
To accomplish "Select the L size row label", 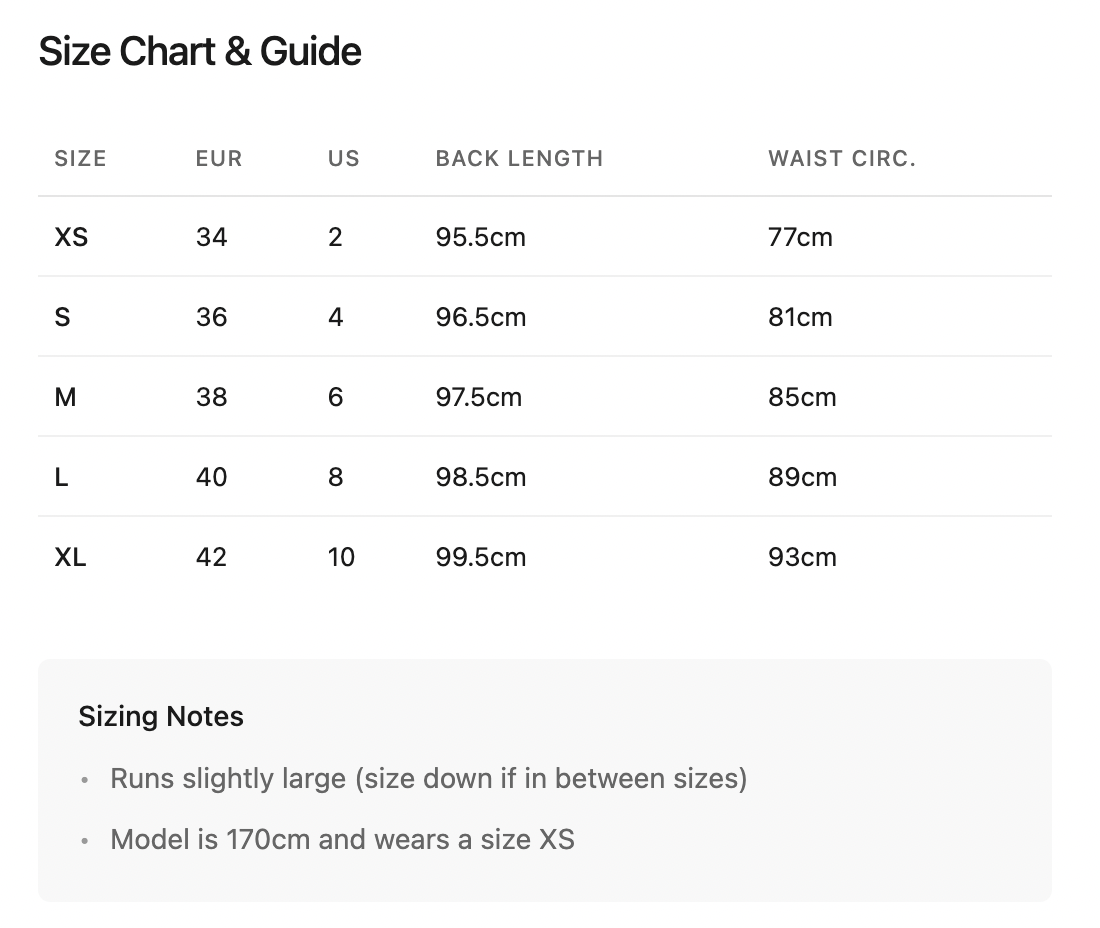I will tap(61, 477).
